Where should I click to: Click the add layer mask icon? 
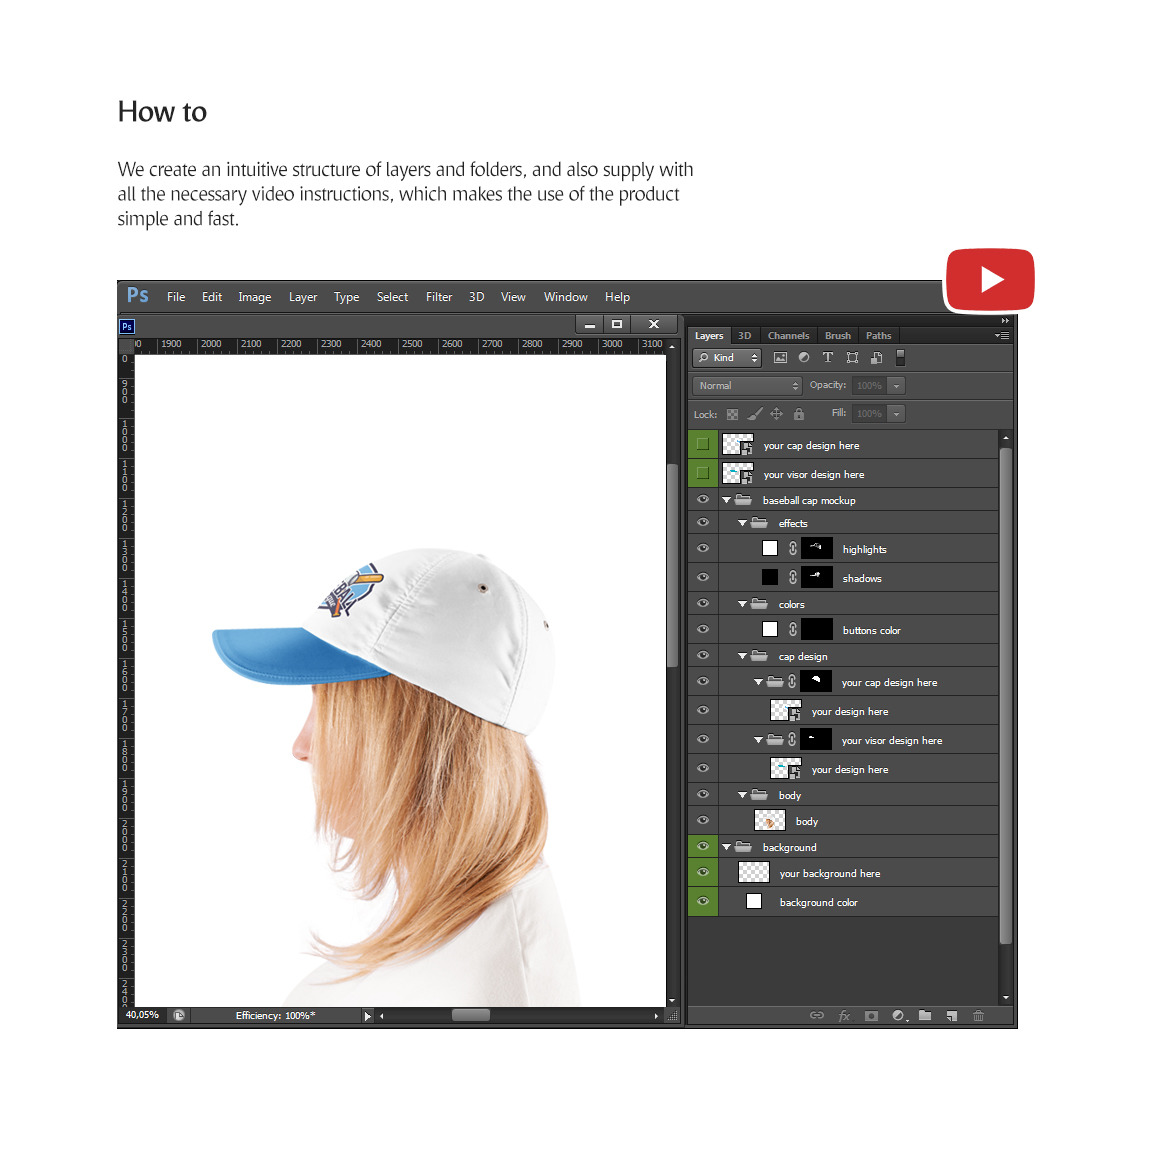pos(871,1016)
